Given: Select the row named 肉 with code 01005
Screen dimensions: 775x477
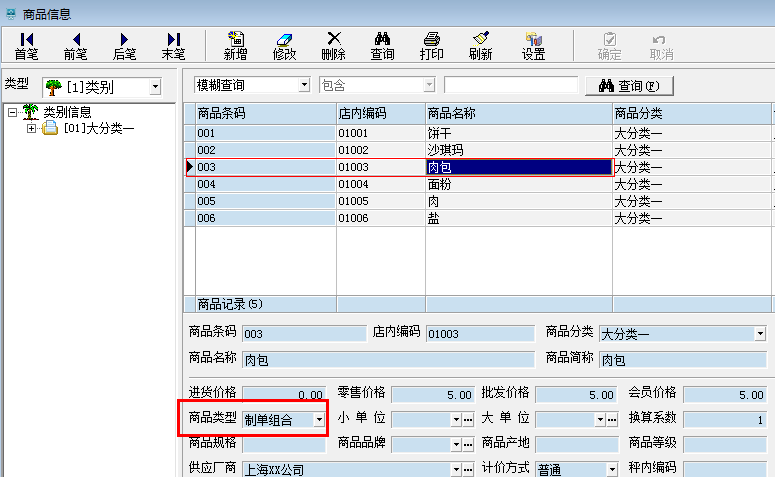Looking at the screenshot, I should pos(478,201).
